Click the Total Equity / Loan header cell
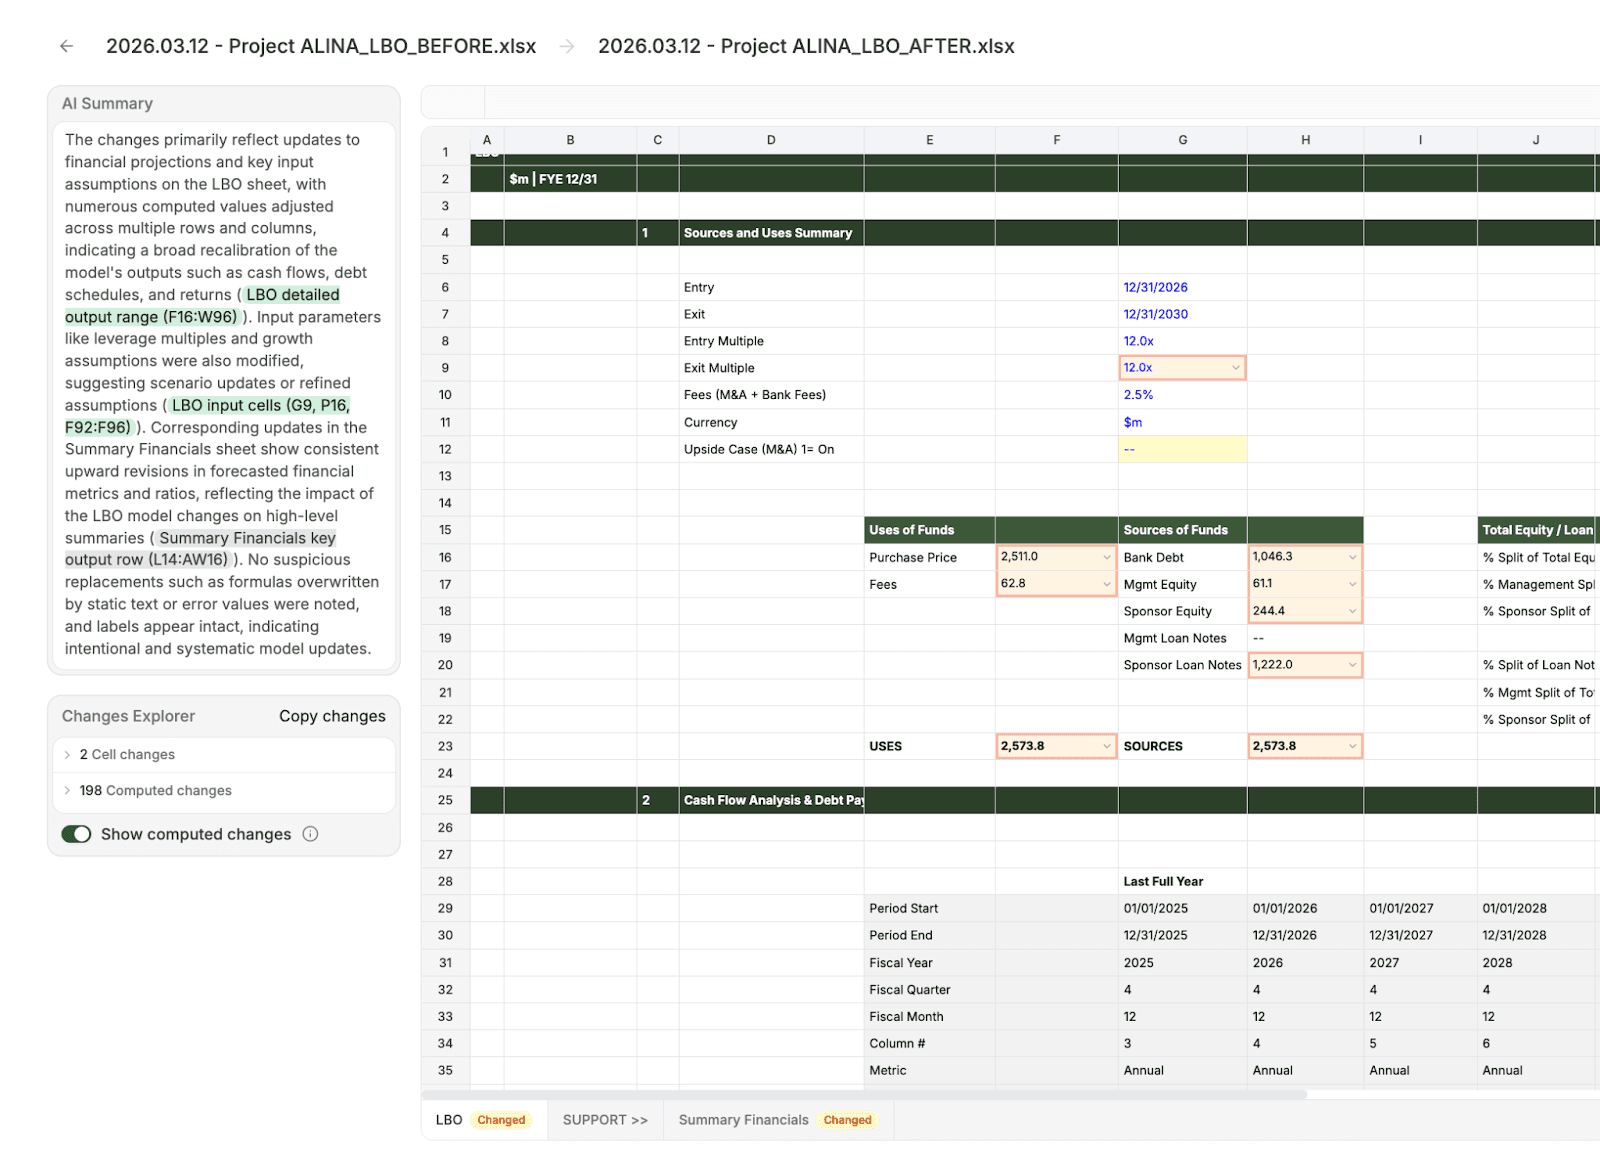The height and width of the screenshot is (1167, 1600). click(x=1538, y=530)
